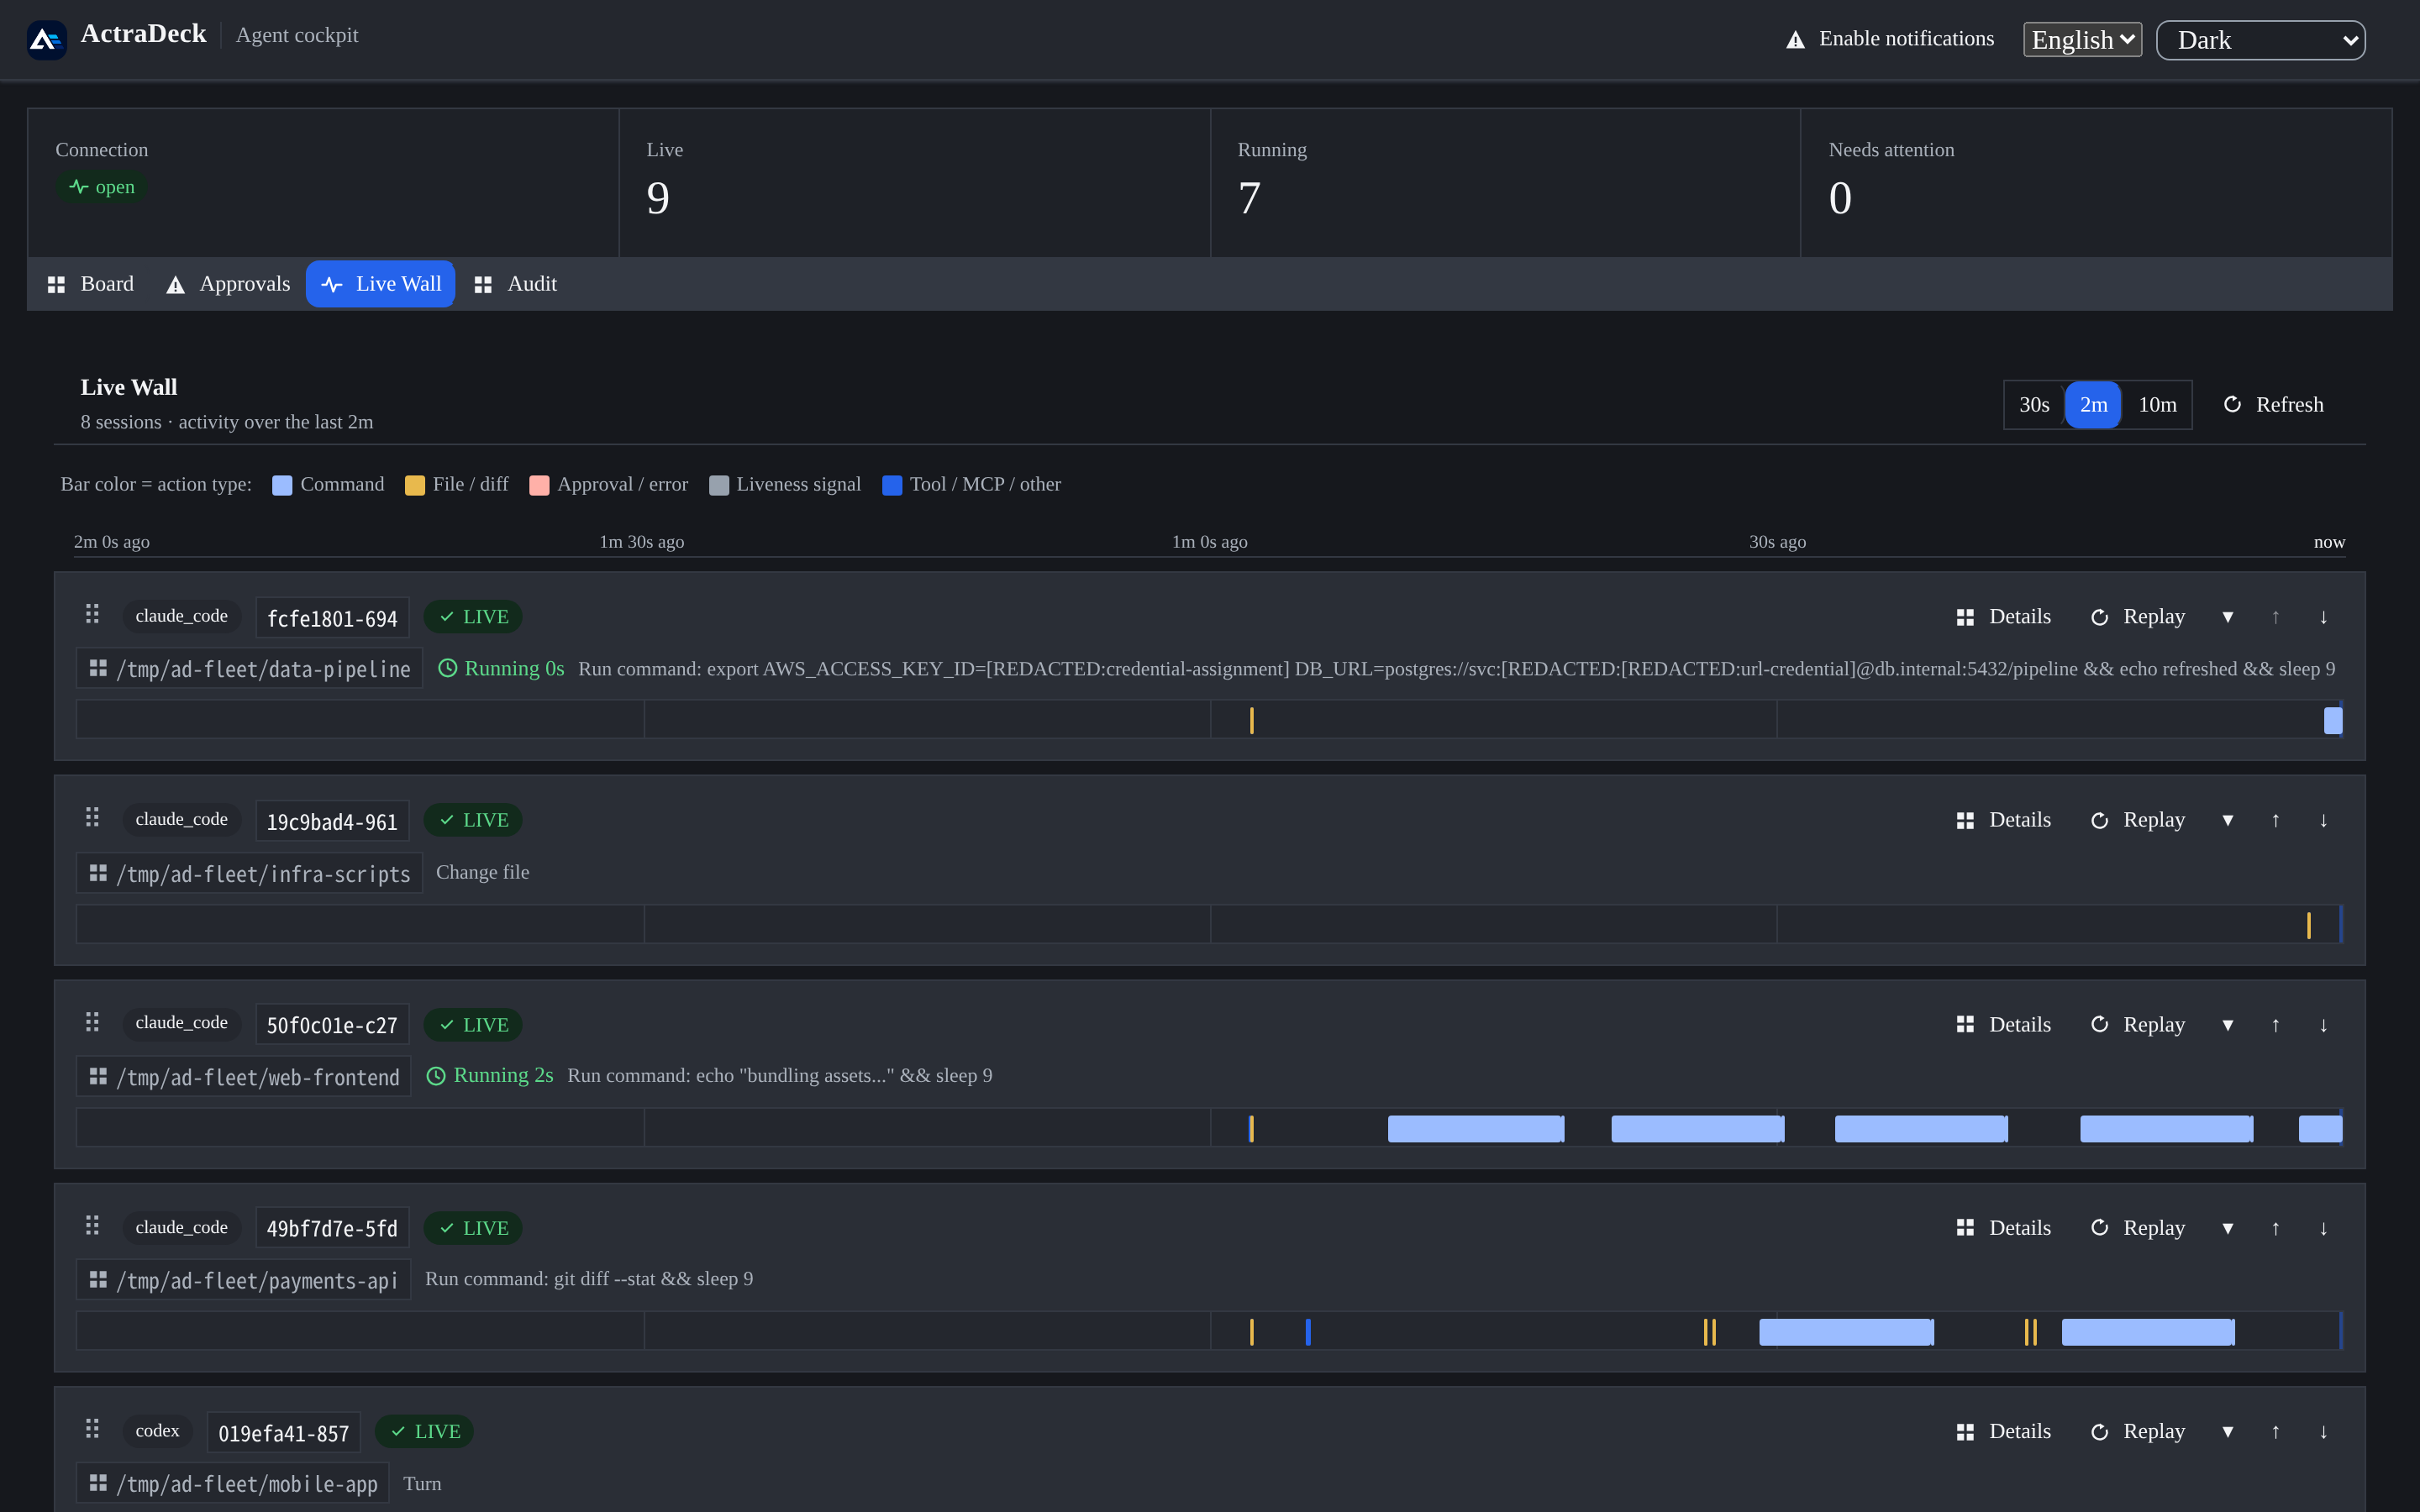Expand session 50f0c01e-c27 with the triangle
This screenshot has height=1512, width=2420.
pos(2228,1025)
